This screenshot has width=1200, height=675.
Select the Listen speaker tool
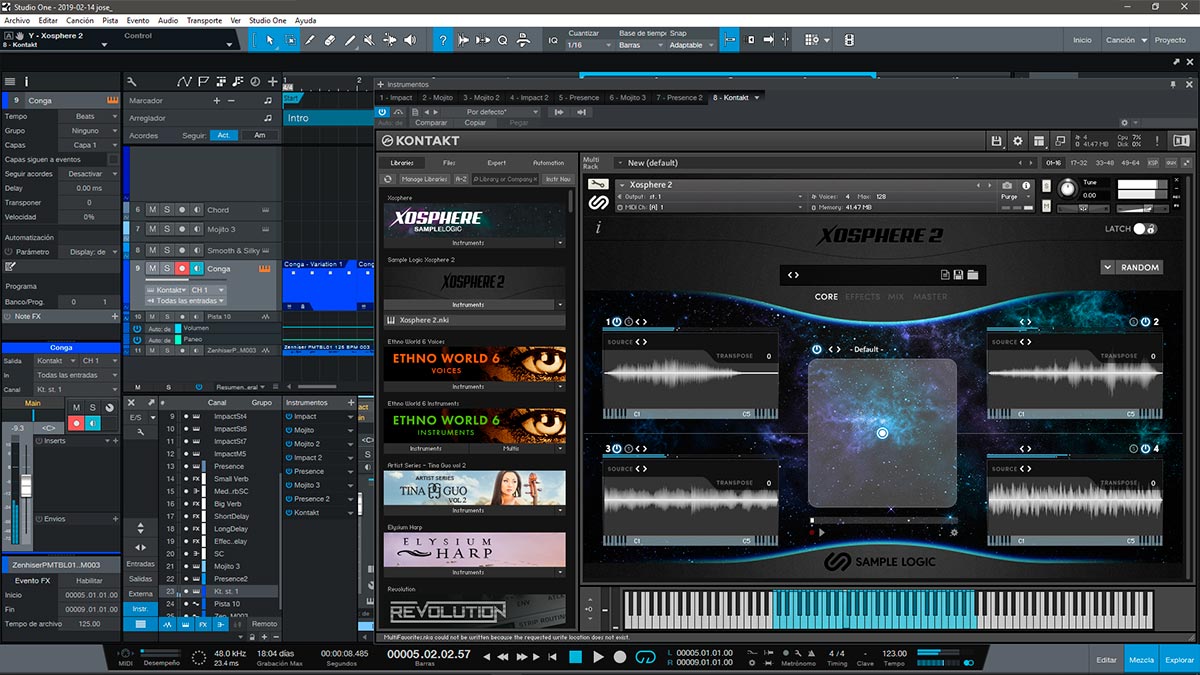(410, 40)
